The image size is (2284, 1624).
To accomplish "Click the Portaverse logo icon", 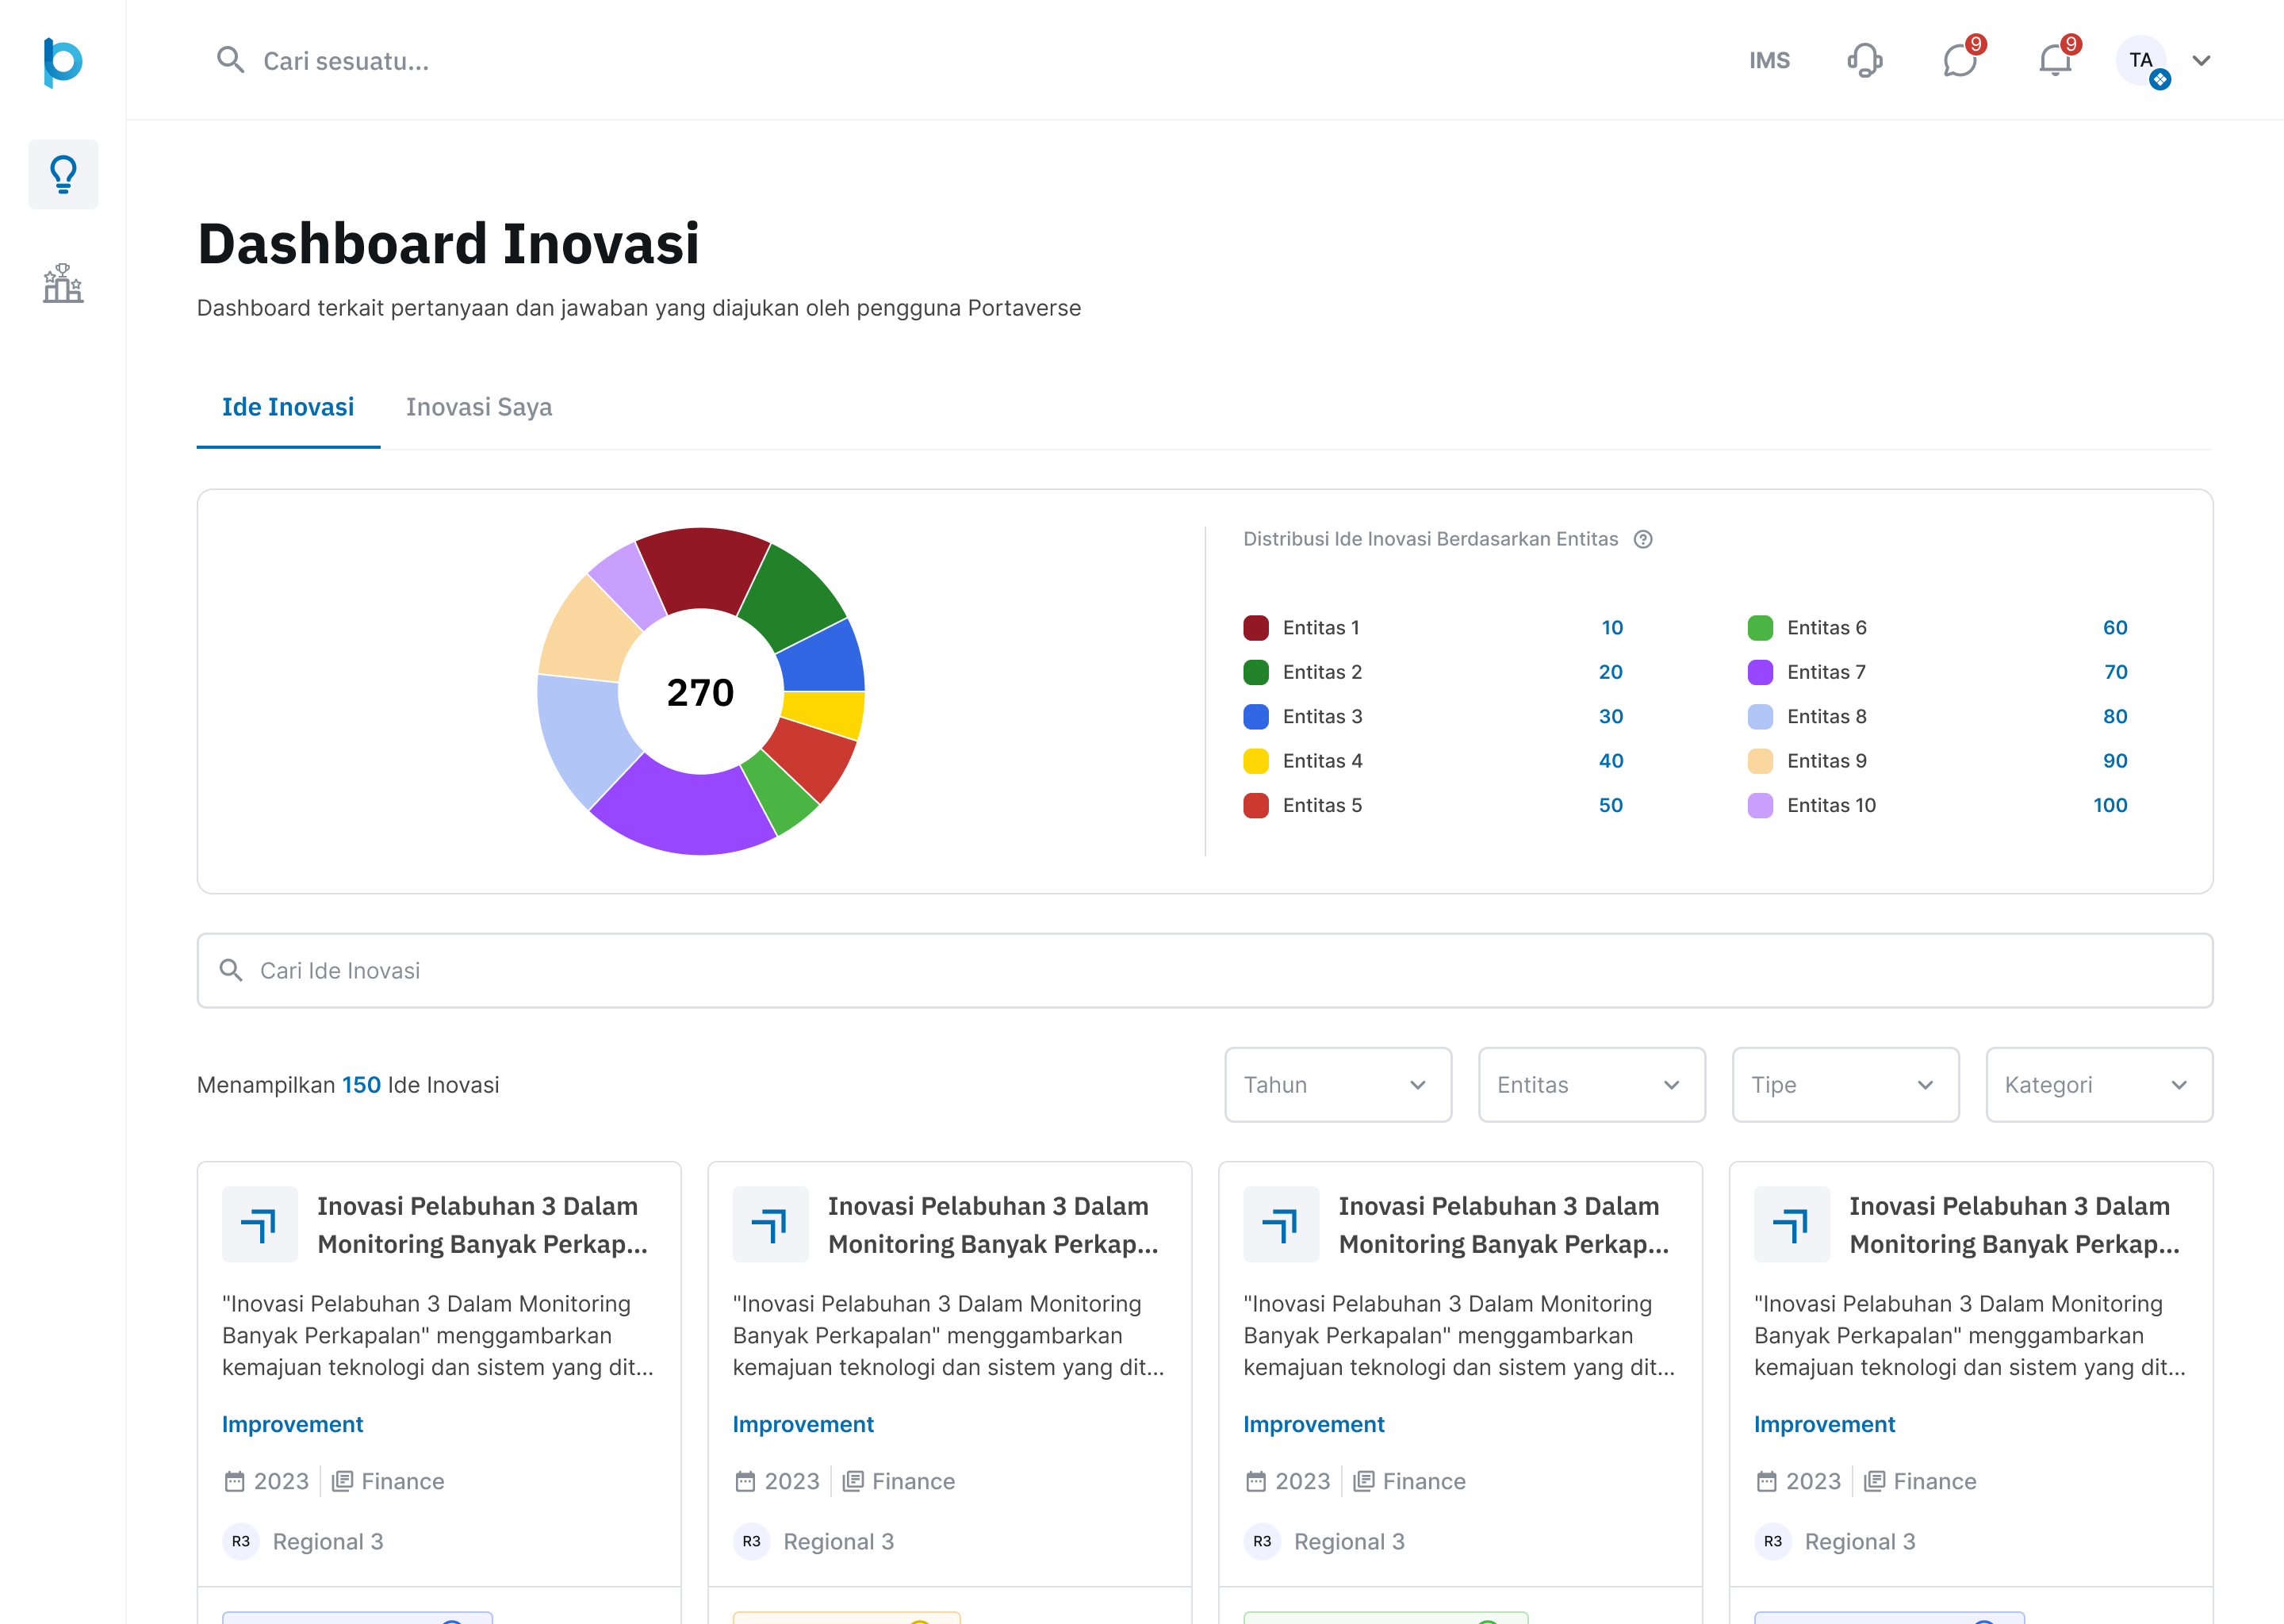I will 62,61.
